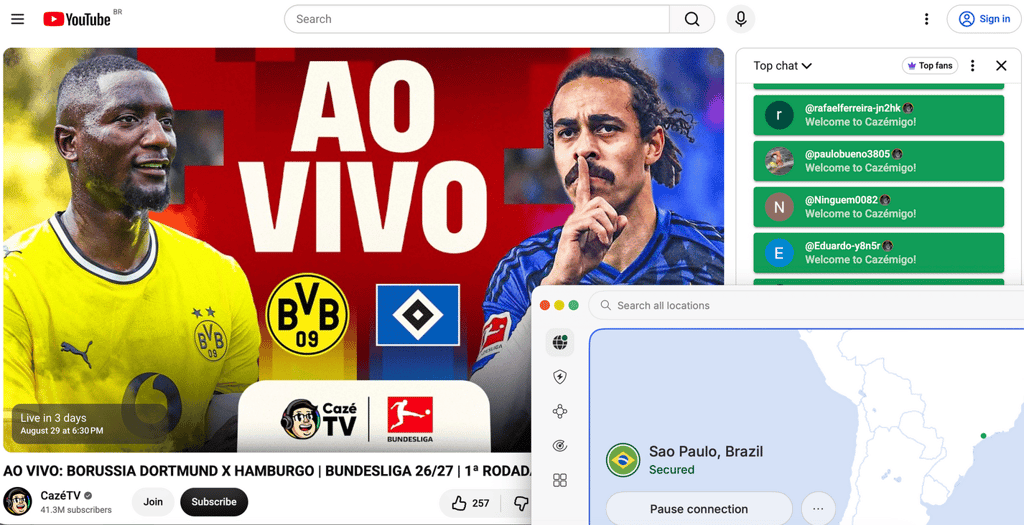Pause the VPN connection
1024x525 pixels.
[x=699, y=509]
